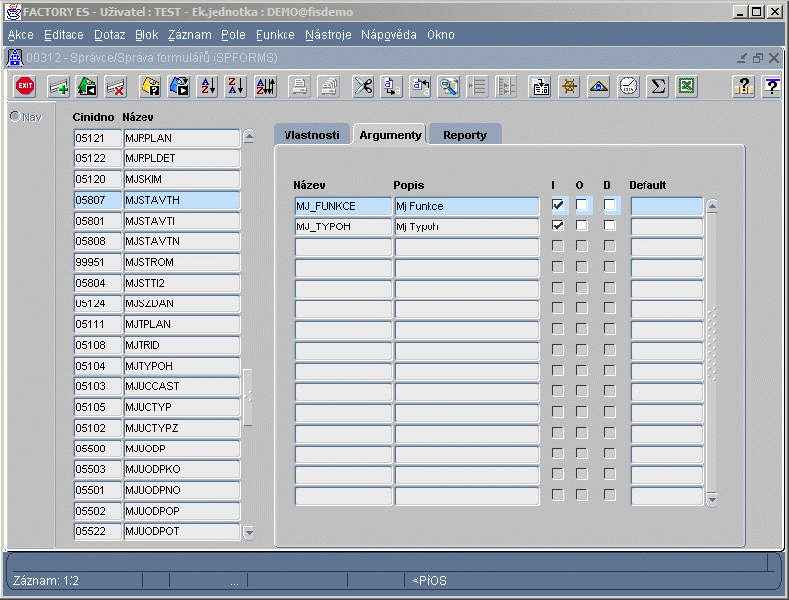Select the MJTYPOH row name field
The width and height of the screenshot is (789, 600).
[181, 367]
